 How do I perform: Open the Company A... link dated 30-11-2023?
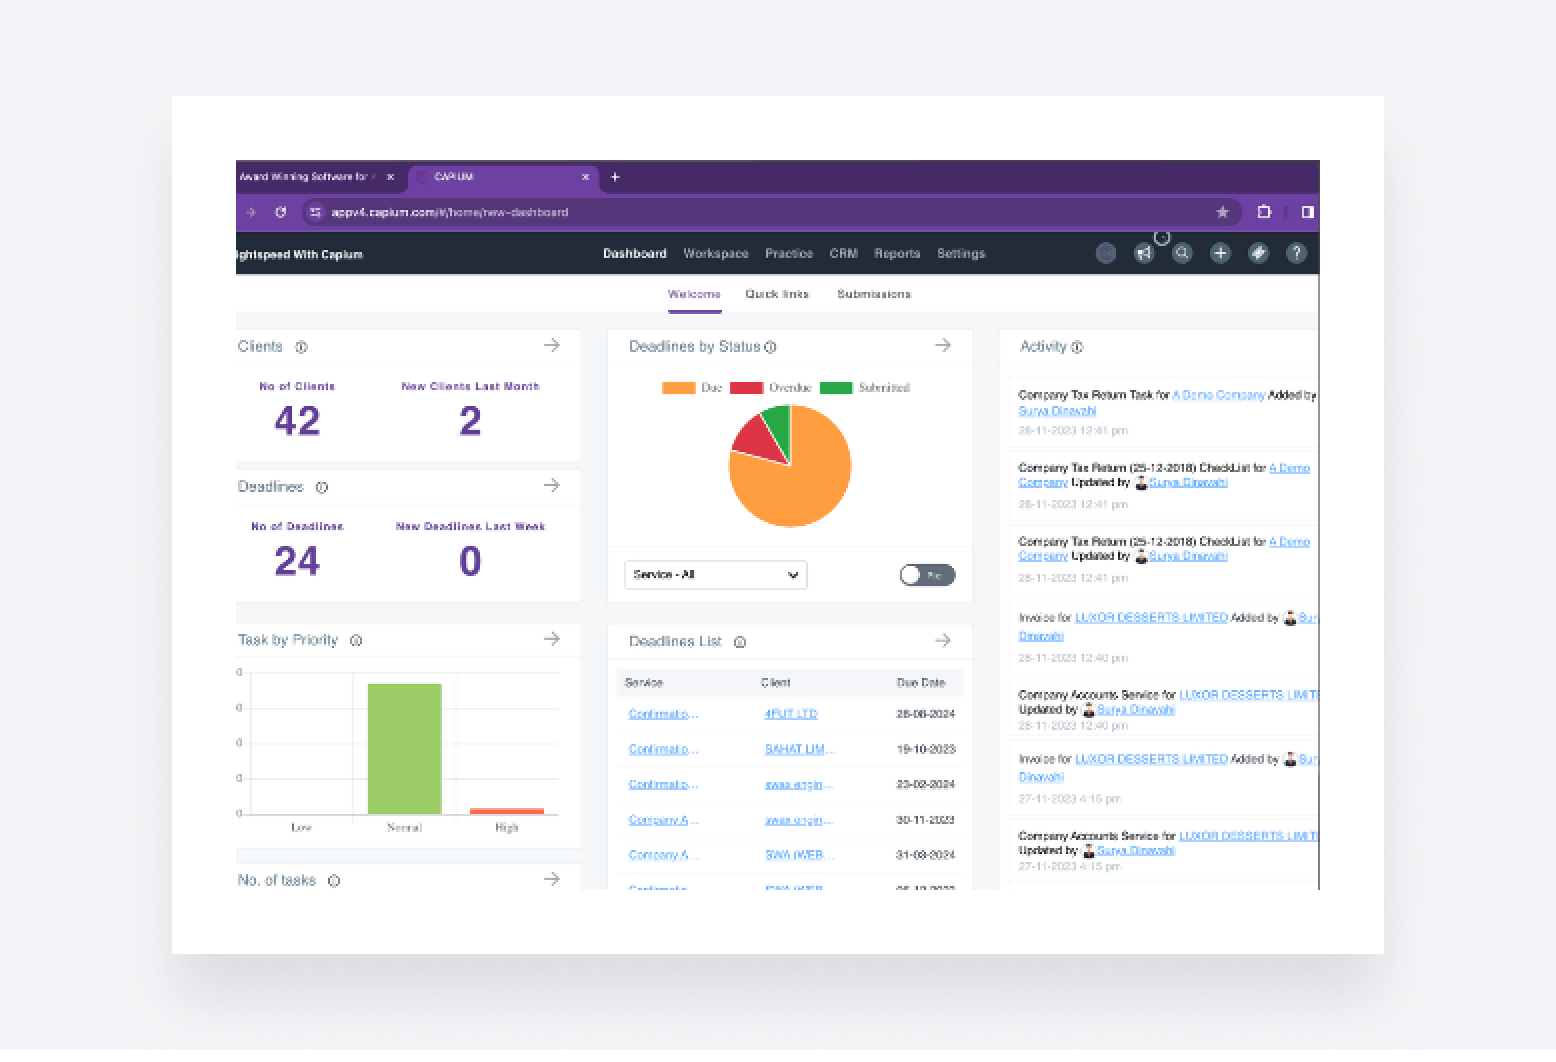(663, 820)
